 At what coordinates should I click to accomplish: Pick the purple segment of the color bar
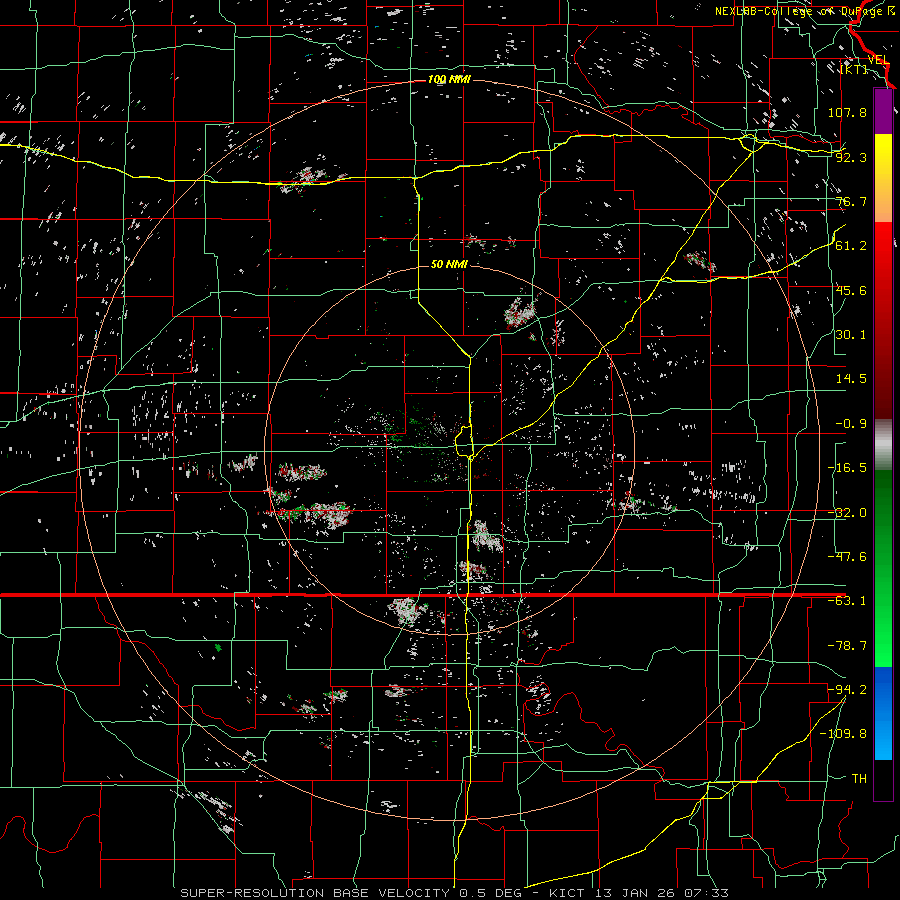883,111
